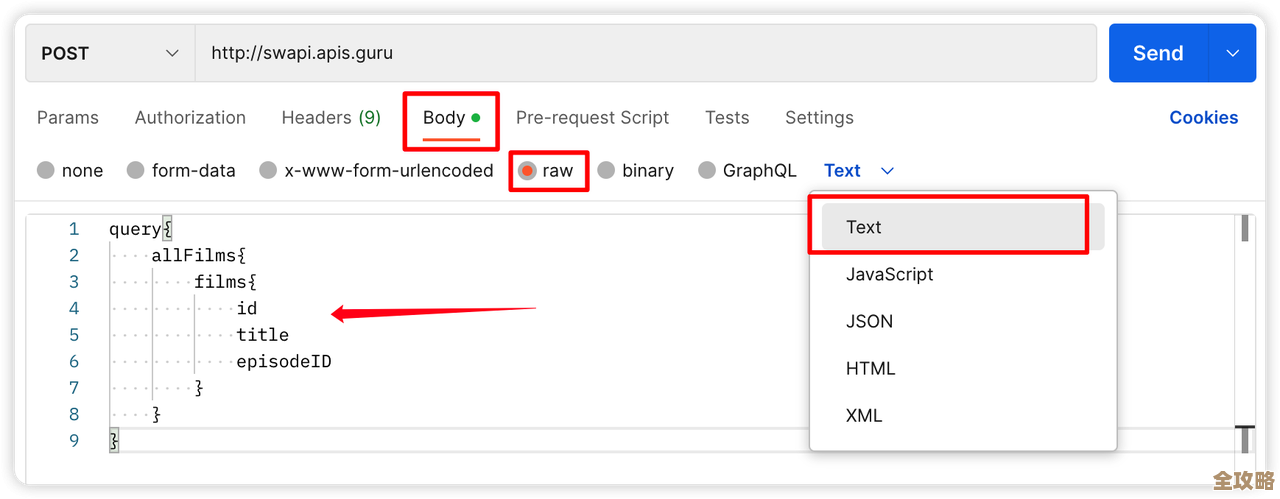Choose JSON from the format menu
Image resolution: width=1280 pixels, height=499 pixels.
[869, 322]
